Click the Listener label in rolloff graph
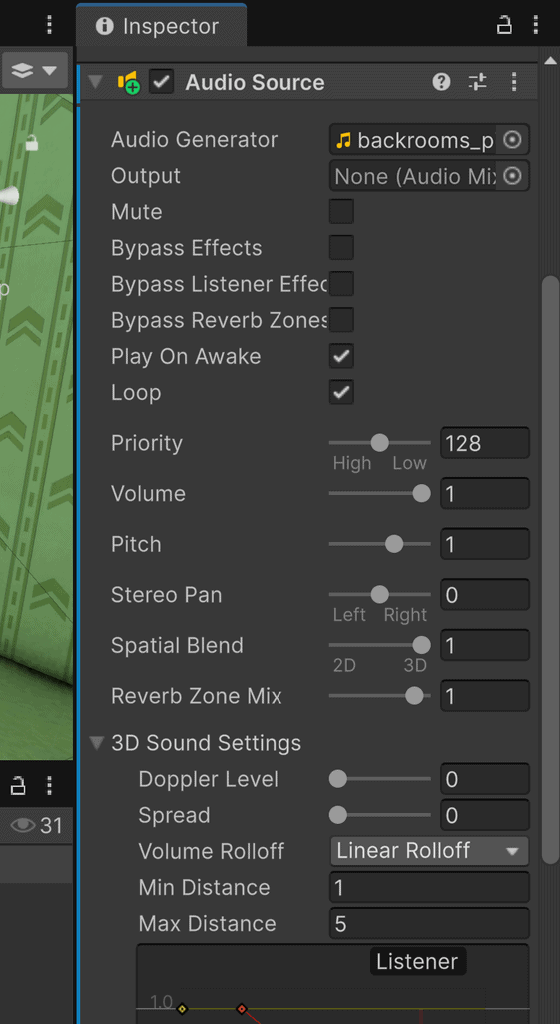This screenshot has width=560, height=1024. [x=418, y=961]
